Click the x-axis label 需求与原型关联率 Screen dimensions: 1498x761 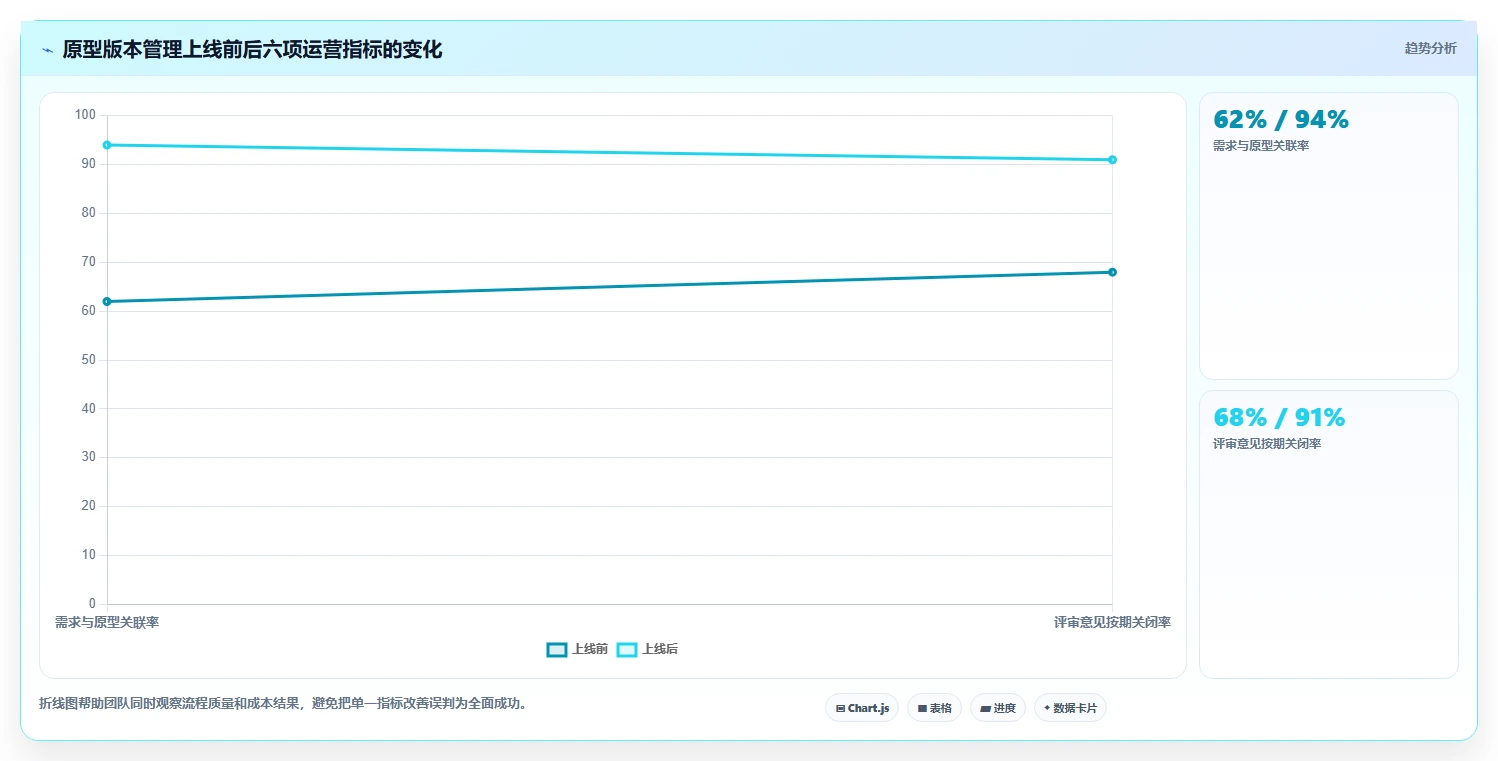click(107, 622)
